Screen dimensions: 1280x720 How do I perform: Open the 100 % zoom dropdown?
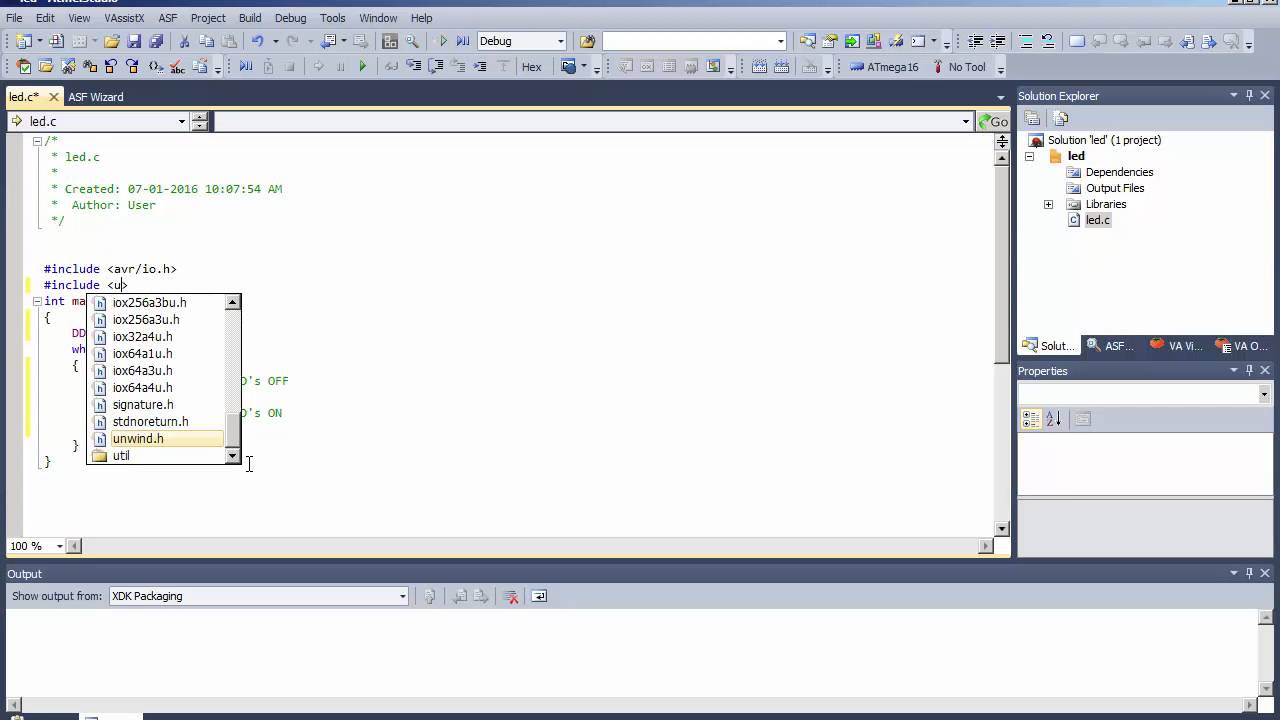[60, 546]
